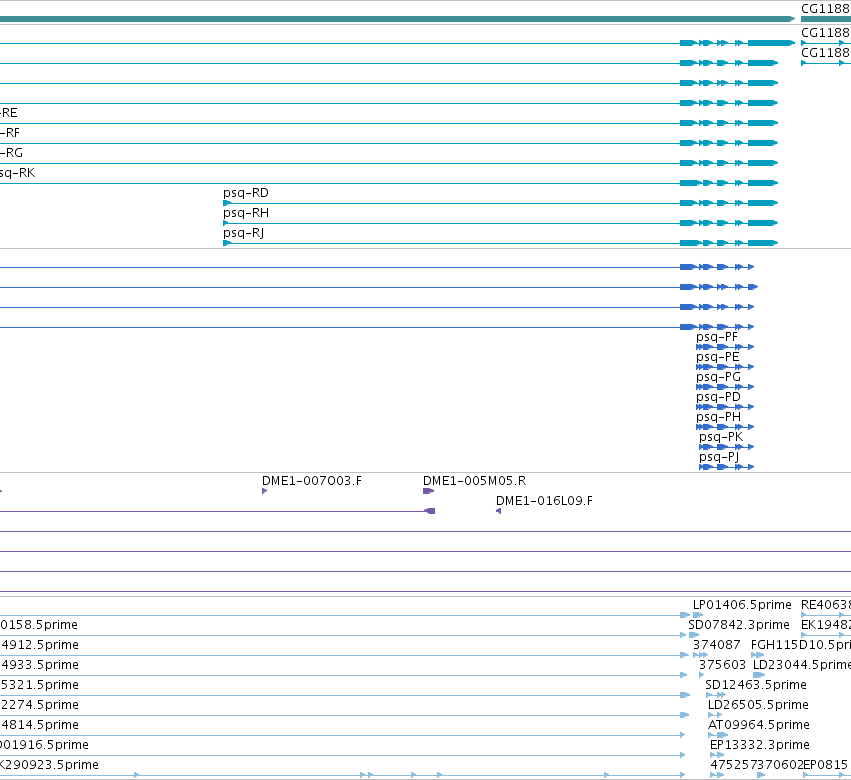Select the psq-RD transcript label
The height and width of the screenshot is (780, 851).
(x=245, y=193)
